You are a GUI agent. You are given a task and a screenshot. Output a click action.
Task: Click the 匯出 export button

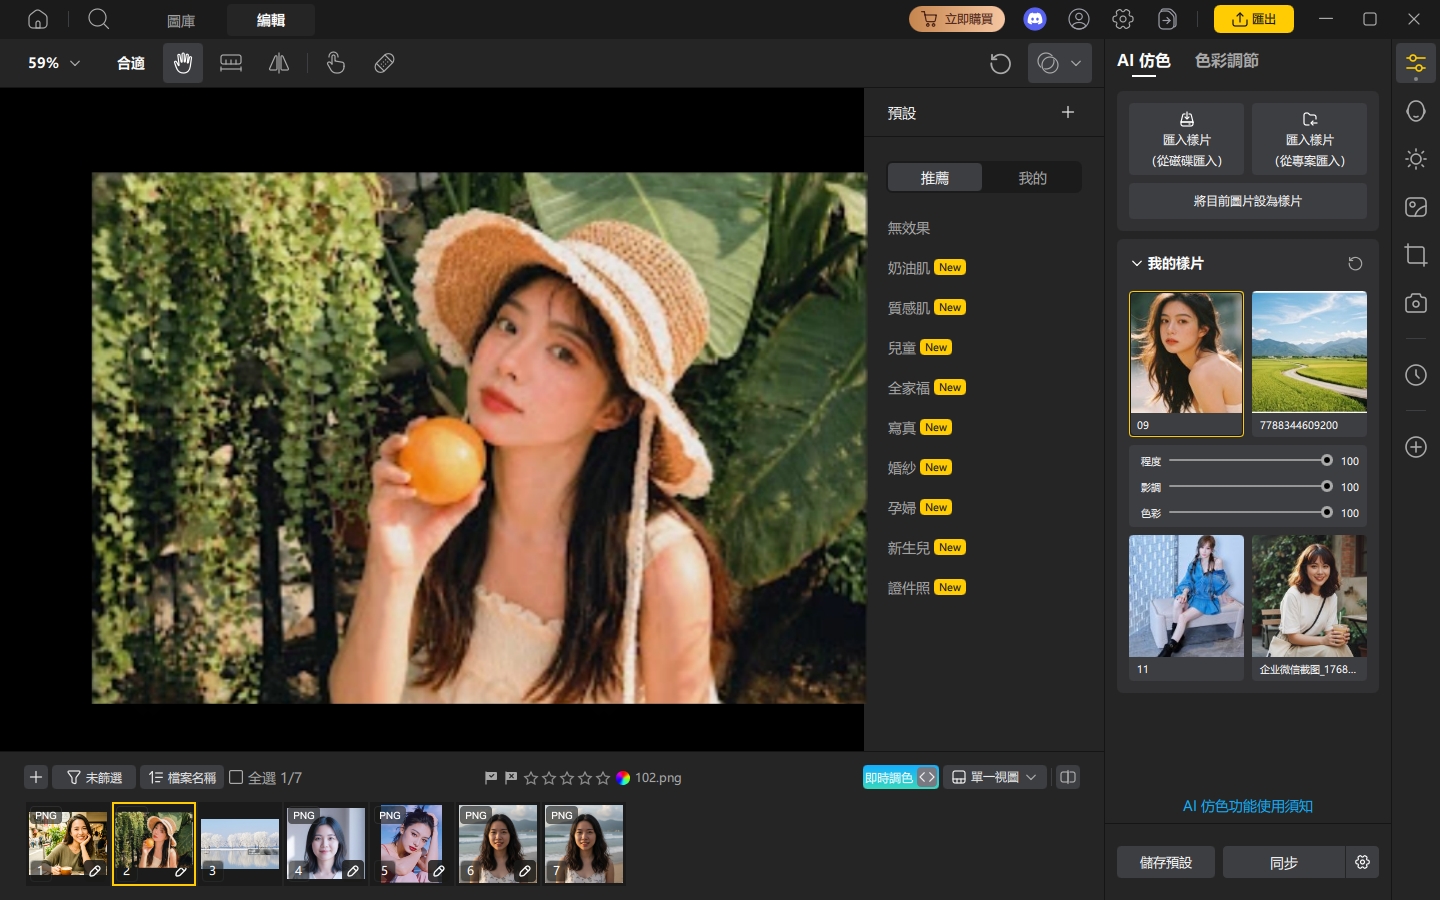(1254, 19)
